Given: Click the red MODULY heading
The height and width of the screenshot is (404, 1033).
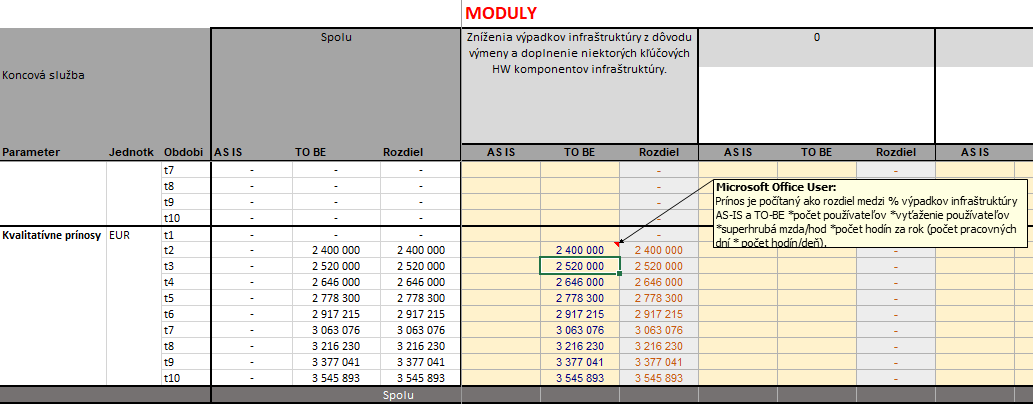Looking at the screenshot, I should click(x=501, y=13).
